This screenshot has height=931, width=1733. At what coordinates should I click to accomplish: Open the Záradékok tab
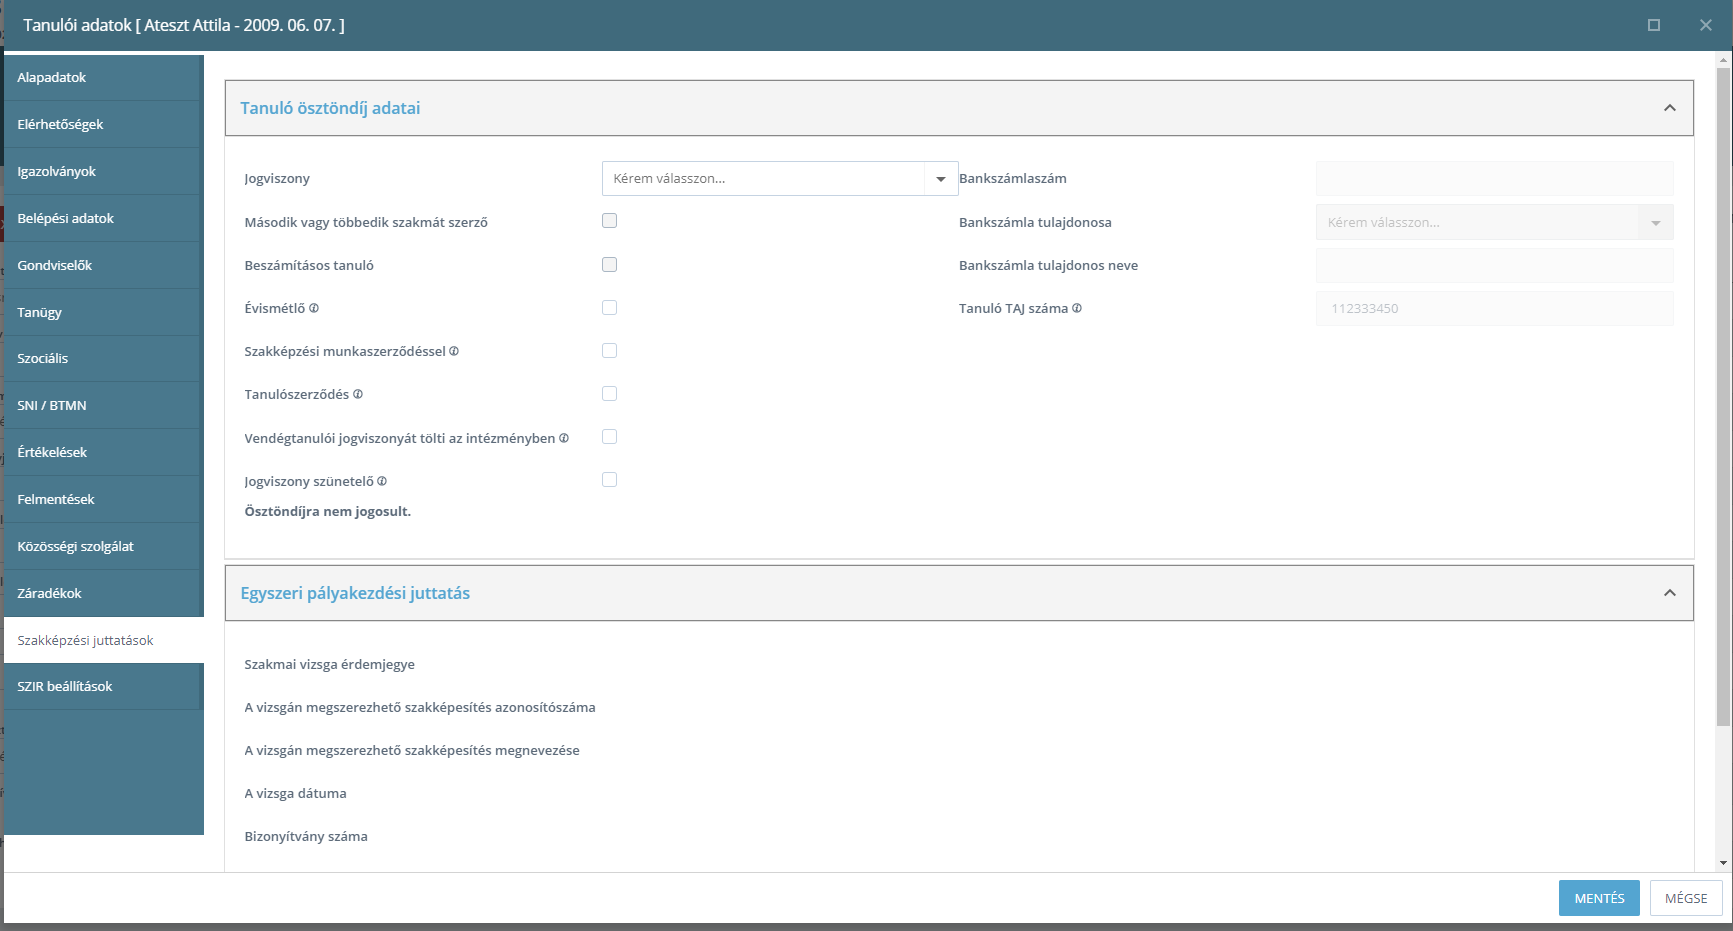pos(103,593)
